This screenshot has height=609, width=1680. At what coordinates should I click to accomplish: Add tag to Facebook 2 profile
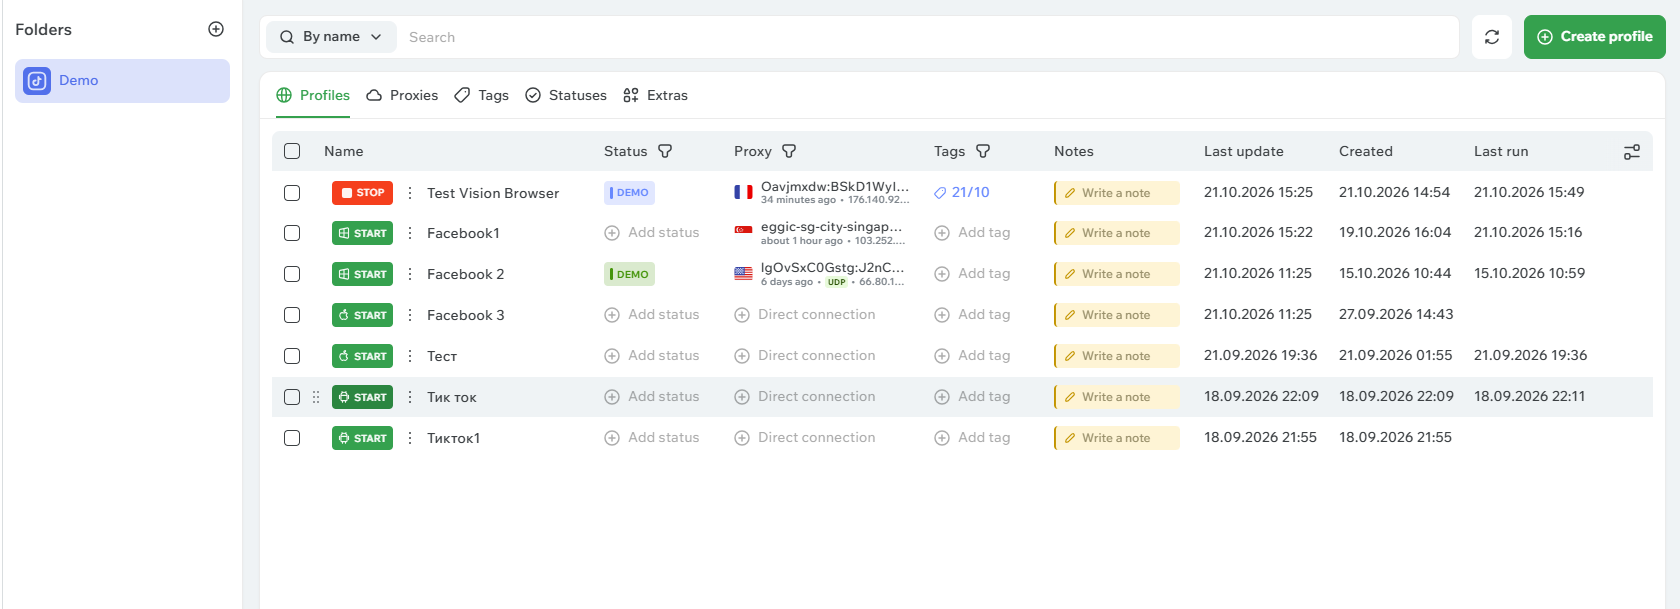[x=972, y=274]
